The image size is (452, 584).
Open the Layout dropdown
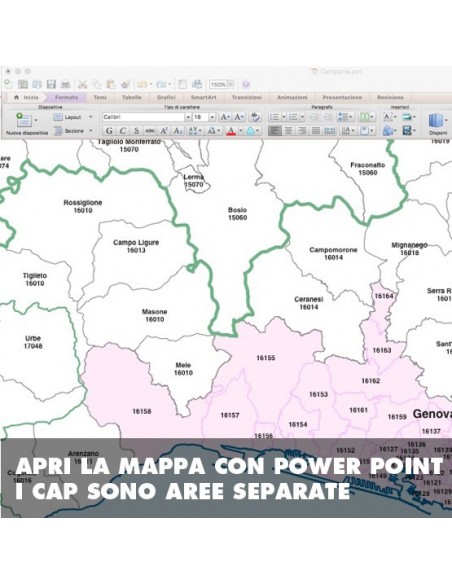point(73,117)
